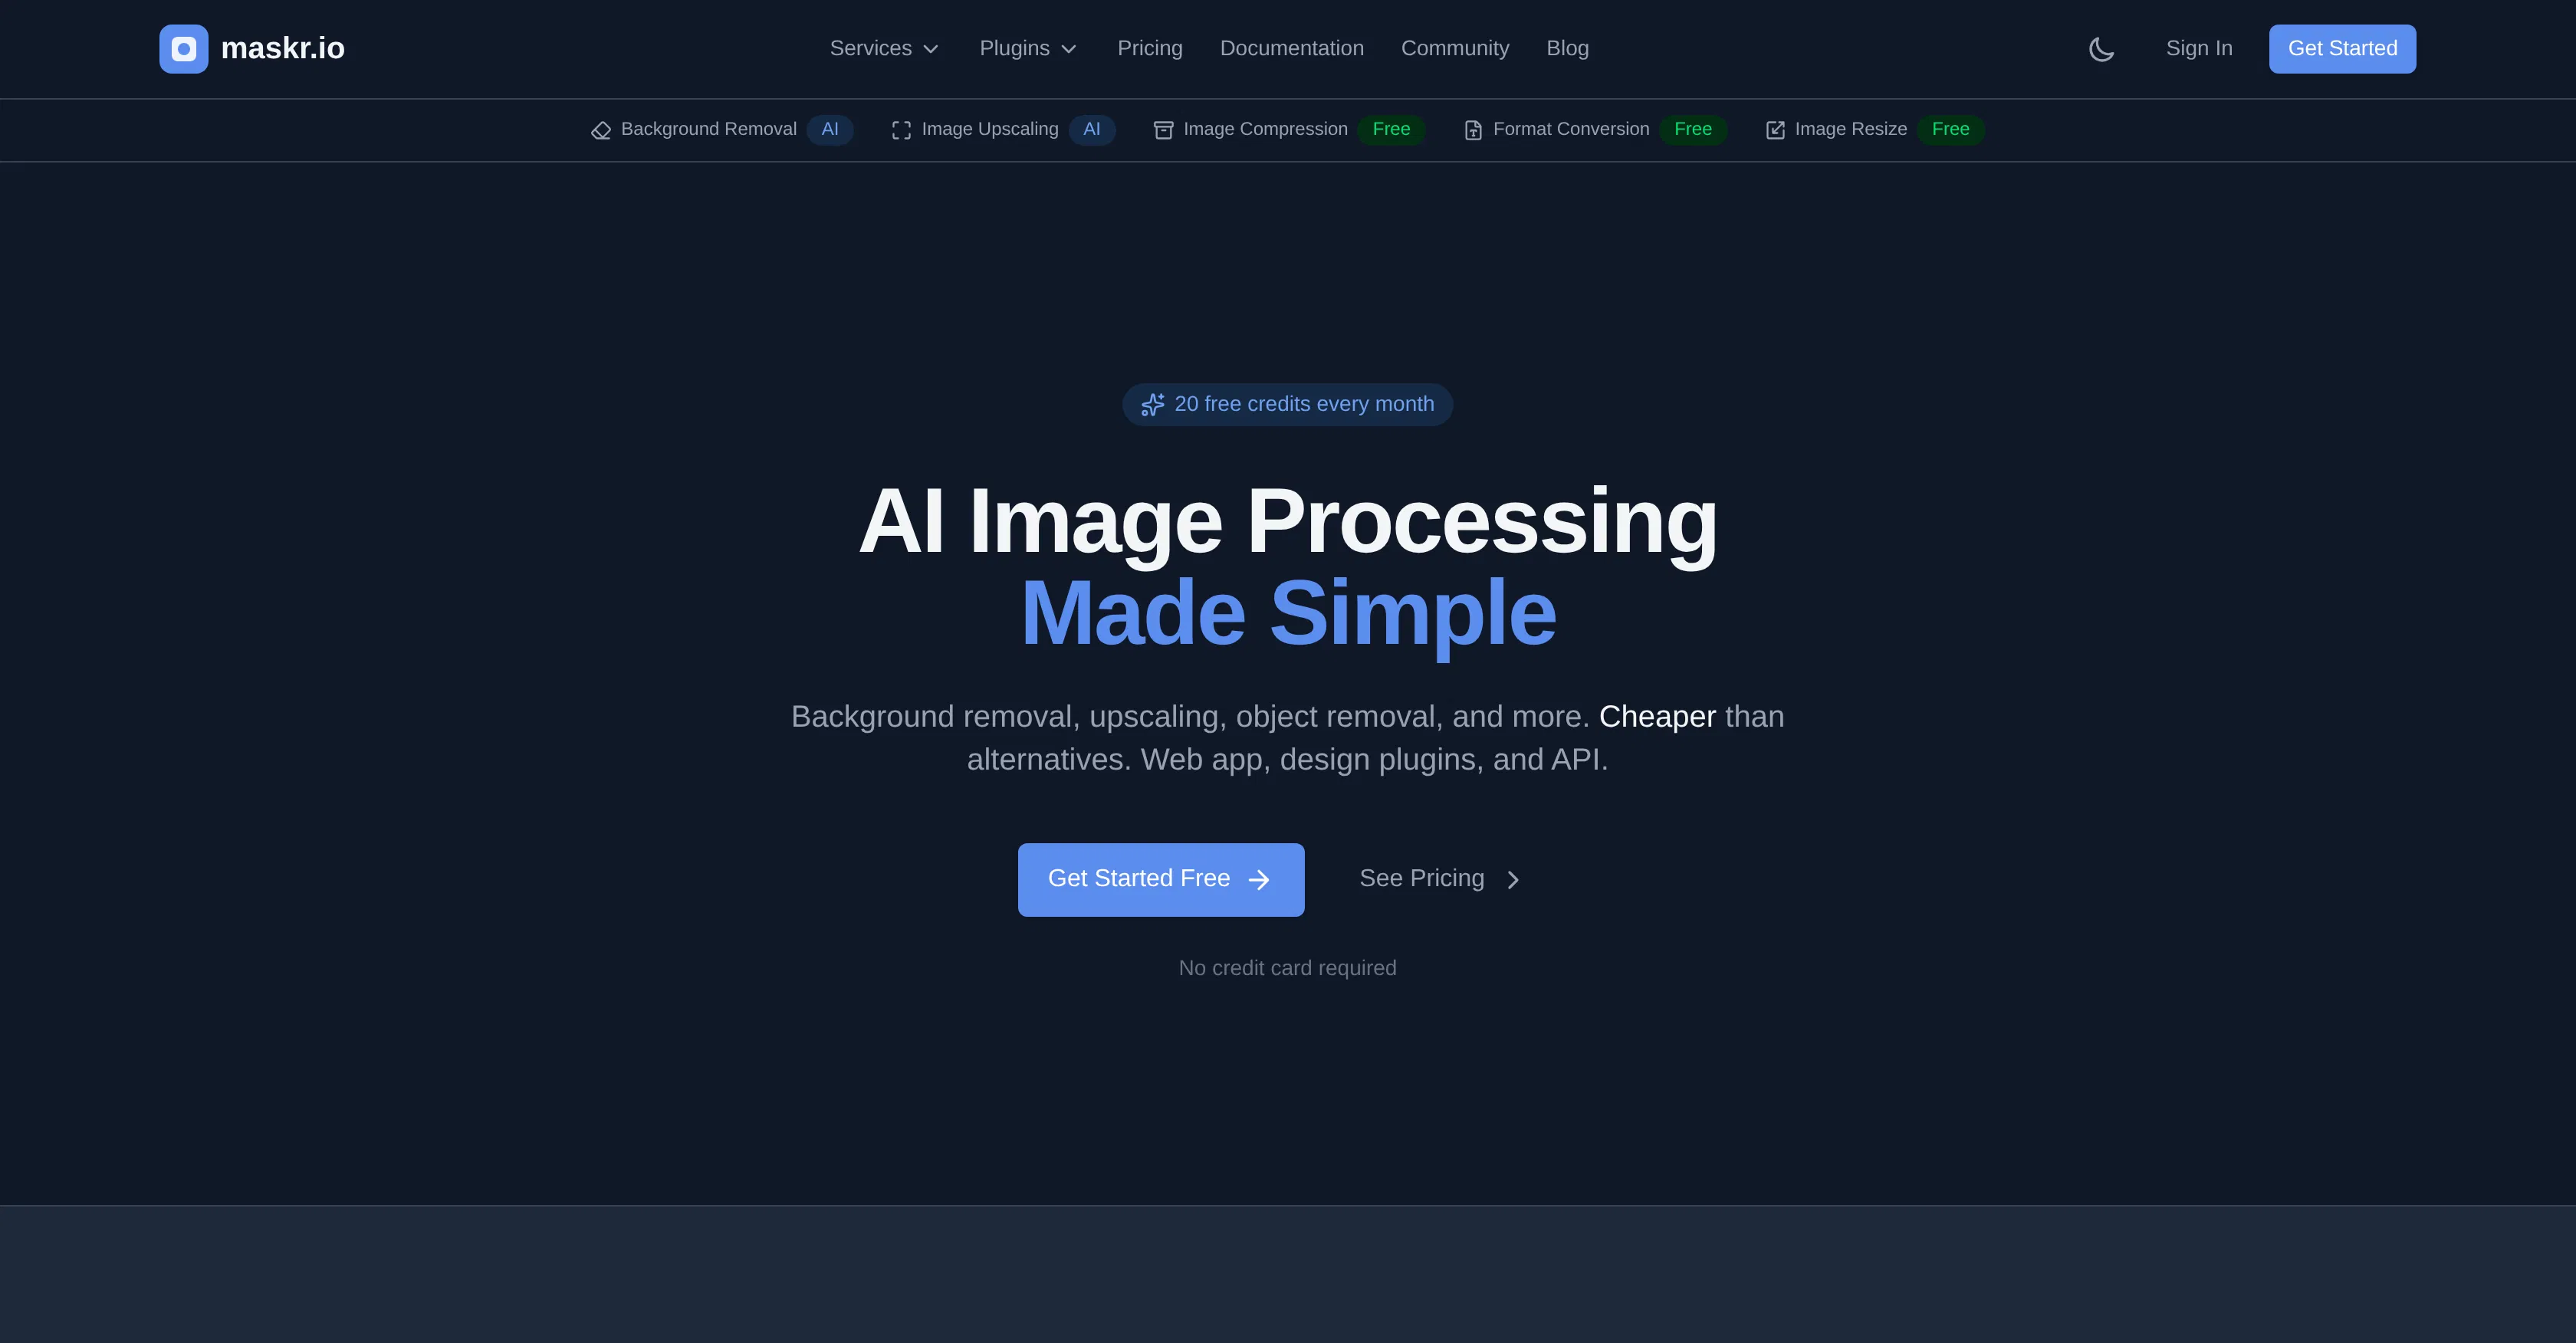Viewport: 2576px width, 1343px height.
Task: Open the Documentation page
Action: [x=1291, y=48]
